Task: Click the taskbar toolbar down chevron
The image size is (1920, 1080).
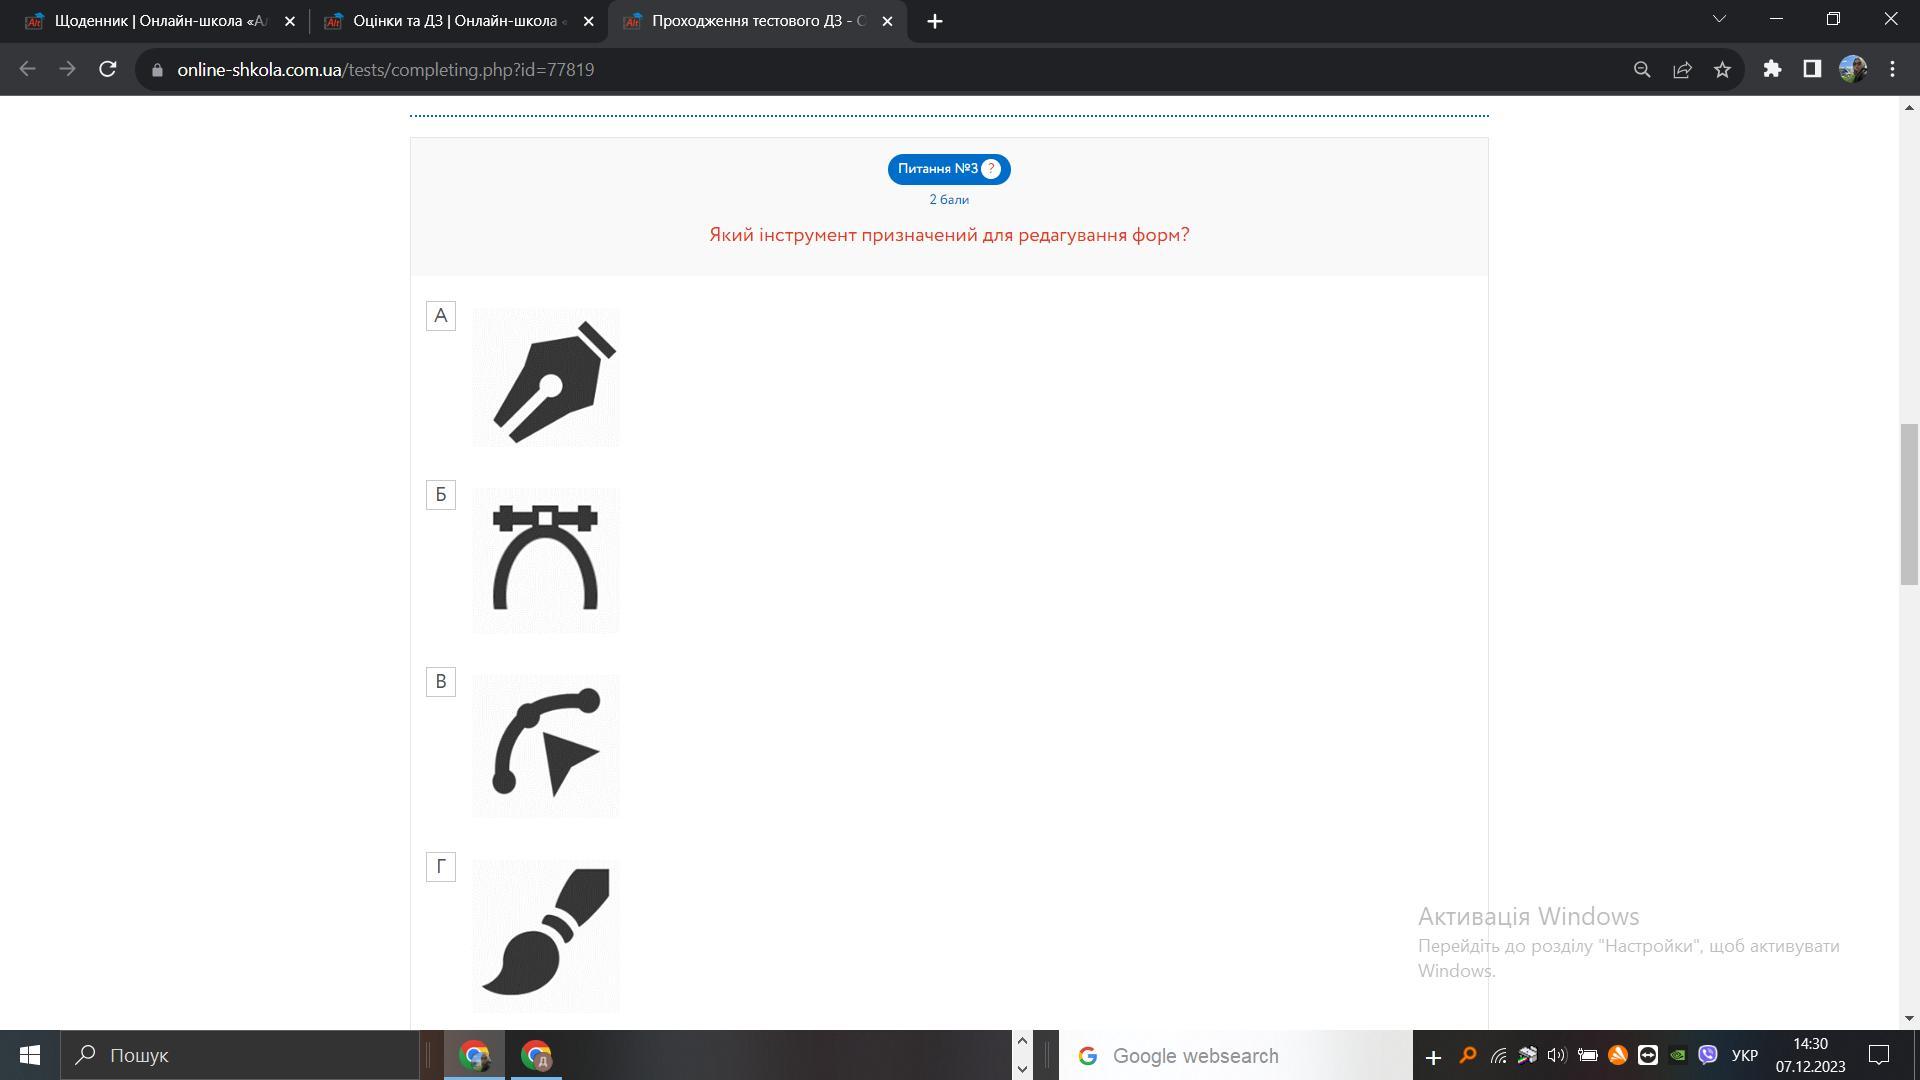Action: pos(1022,1068)
